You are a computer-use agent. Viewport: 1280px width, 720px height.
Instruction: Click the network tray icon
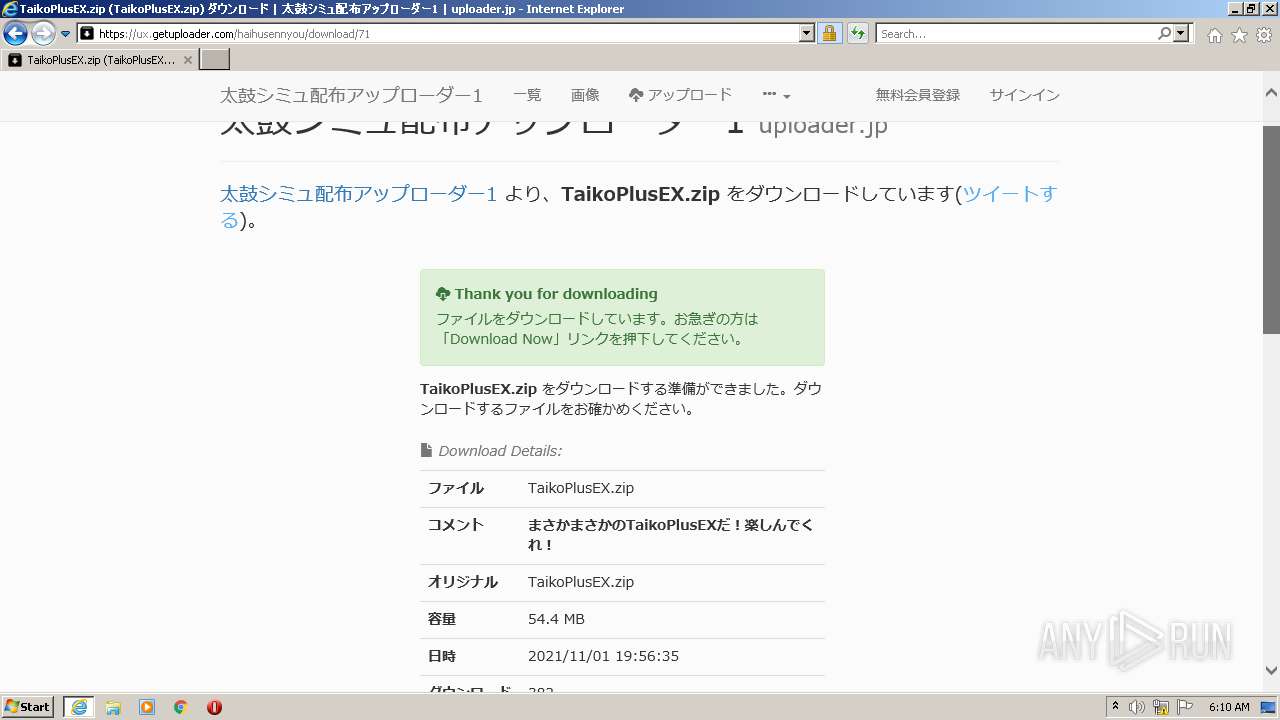coord(1161,707)
